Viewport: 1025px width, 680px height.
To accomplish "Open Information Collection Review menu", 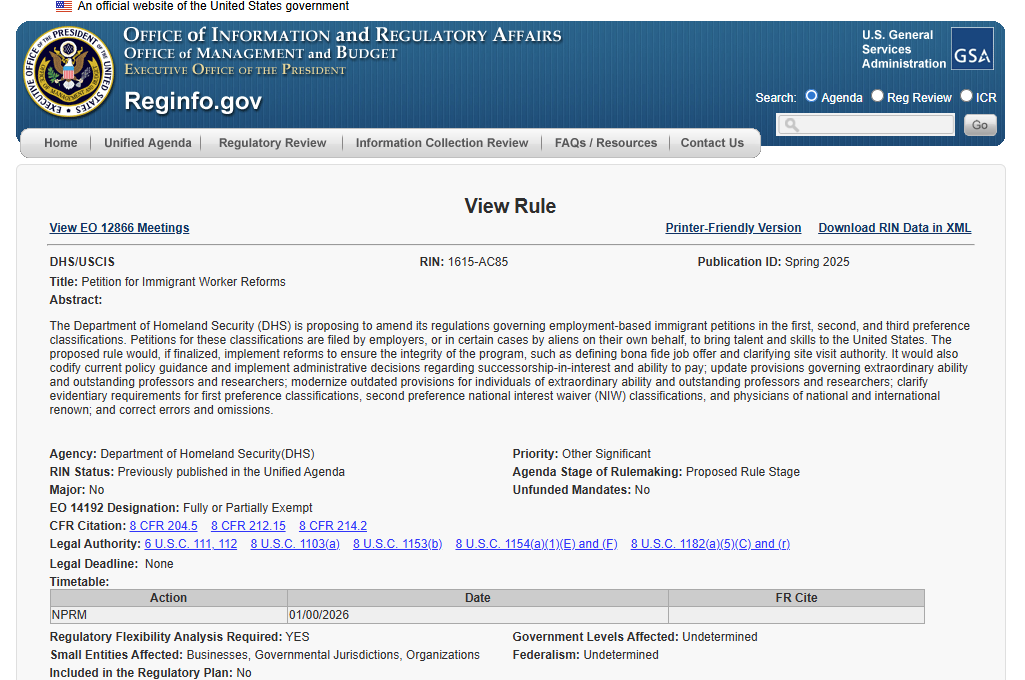I will [442, 143].
